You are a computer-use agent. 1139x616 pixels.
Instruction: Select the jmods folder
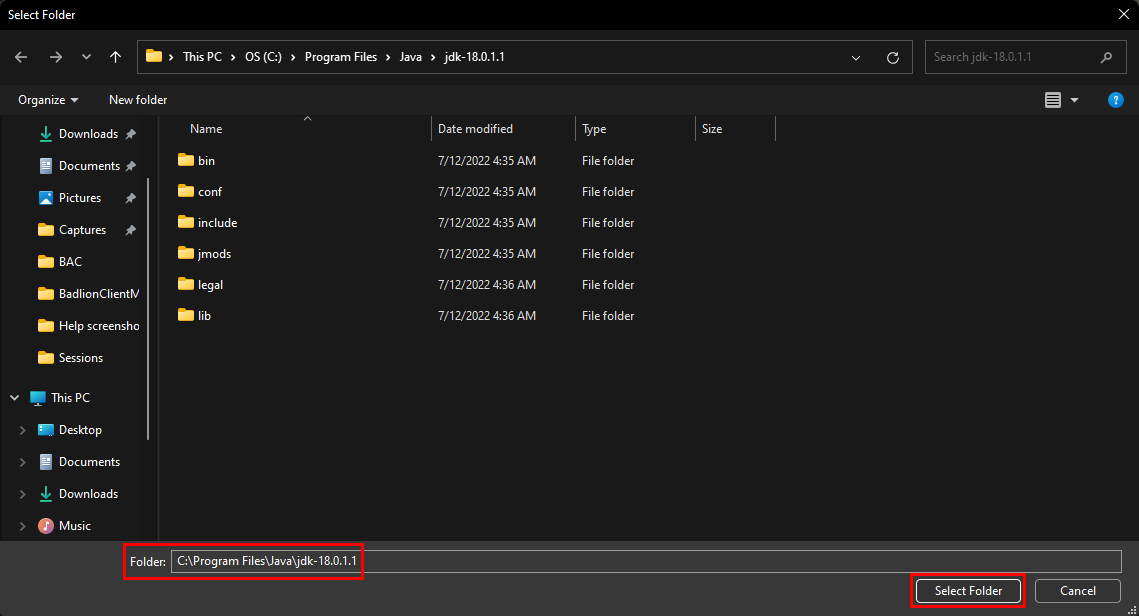coord(214,254)
